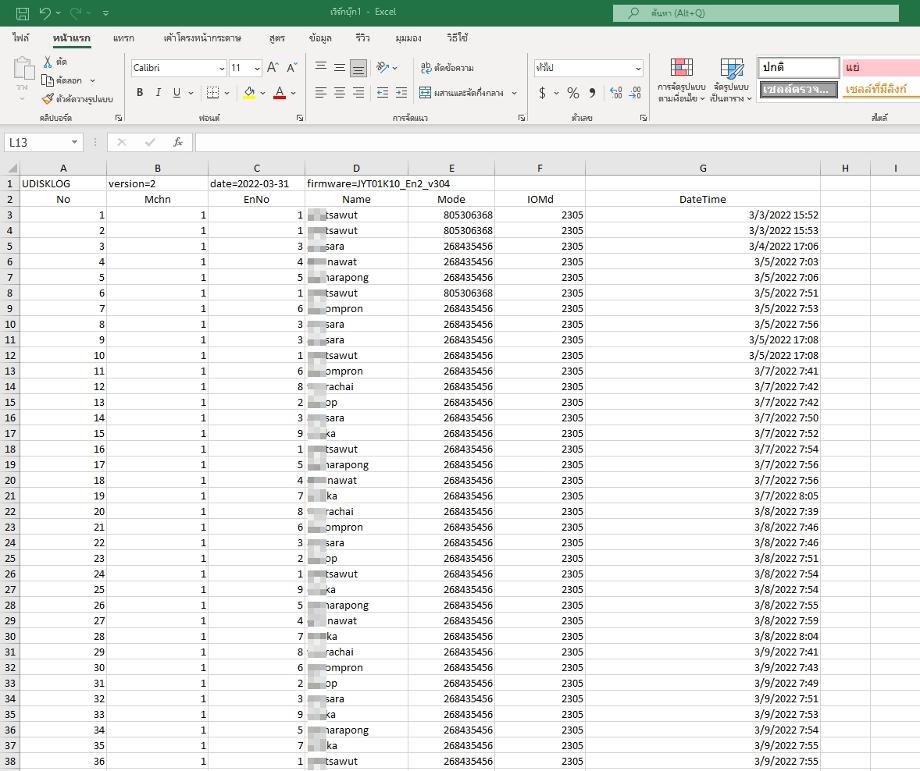Apply the yellow fill color swatch
This screenshot has height=771, width=920.
[x=249, y=93]
